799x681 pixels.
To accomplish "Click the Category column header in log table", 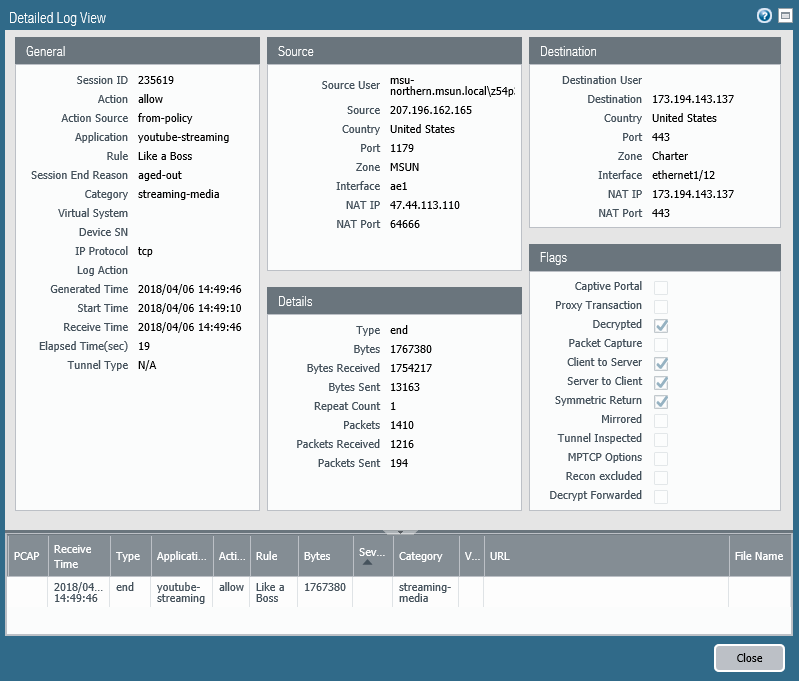I will pyautogui.click(x=421, y=556).
